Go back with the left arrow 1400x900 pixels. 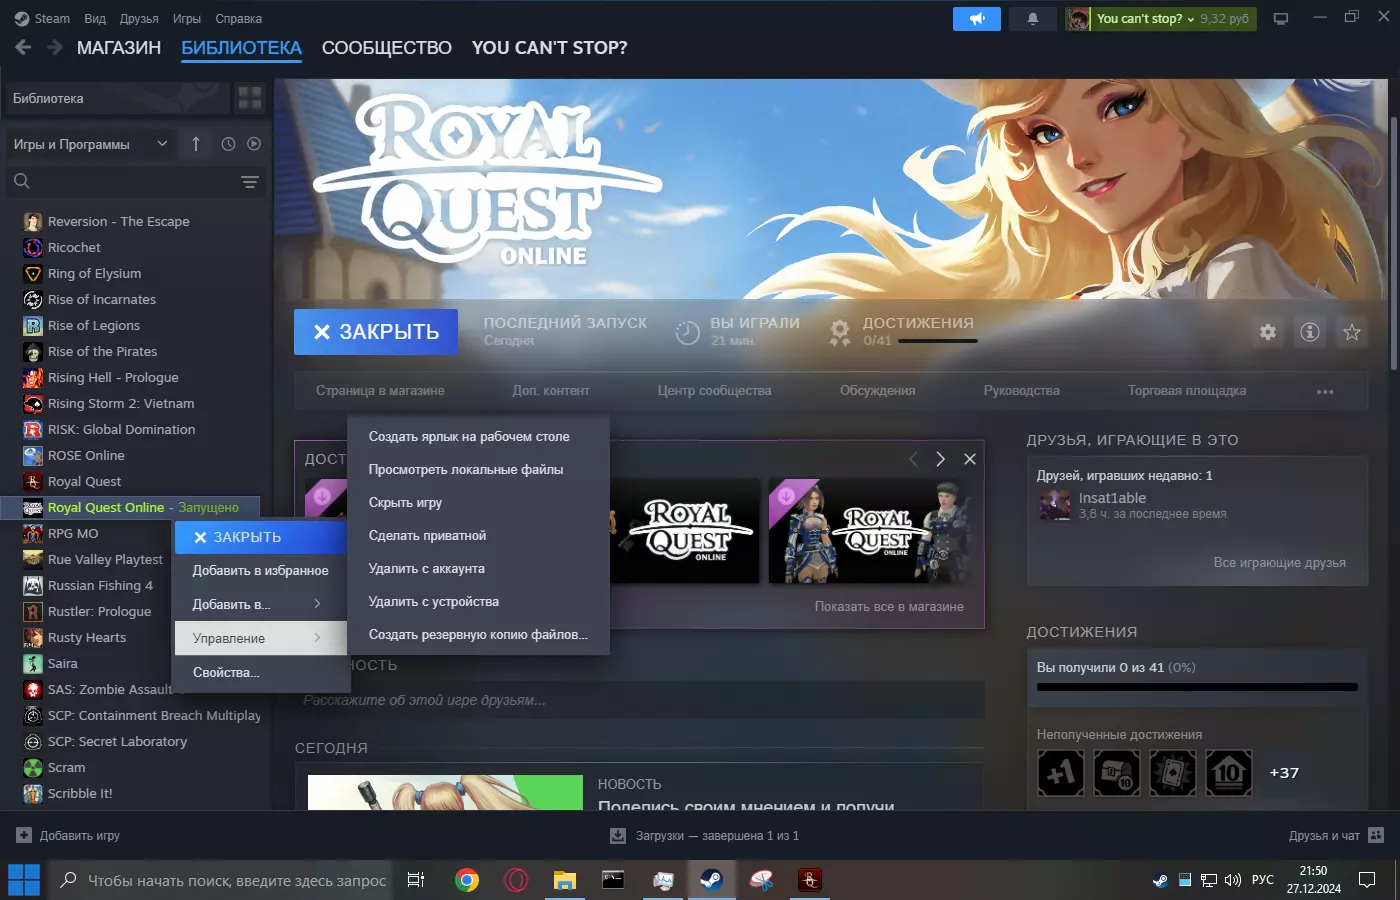23,47
